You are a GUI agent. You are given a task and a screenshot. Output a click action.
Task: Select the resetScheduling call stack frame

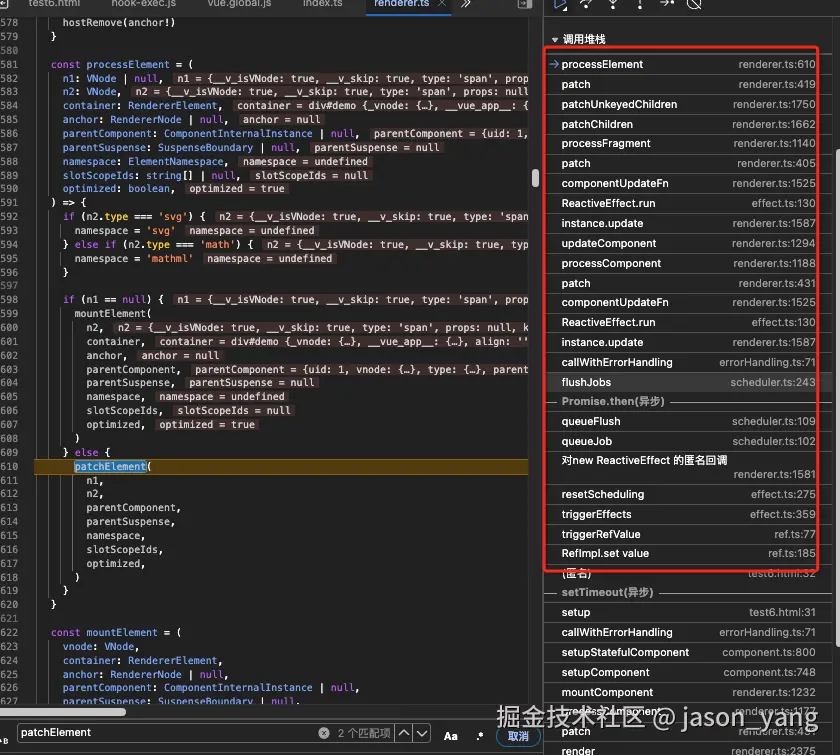[x=688, y=495]
